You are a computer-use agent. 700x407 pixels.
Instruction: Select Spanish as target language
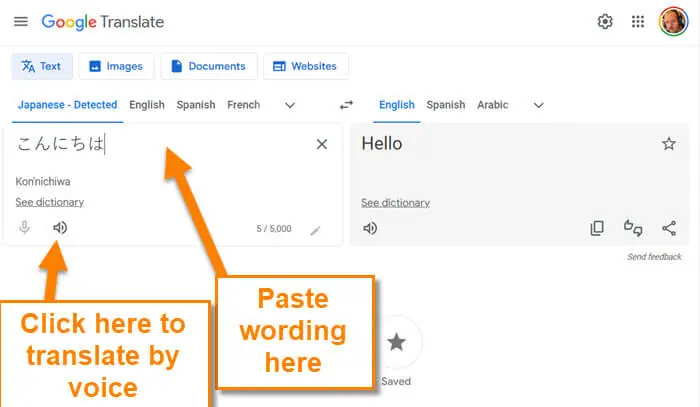(x=446, y=105)
